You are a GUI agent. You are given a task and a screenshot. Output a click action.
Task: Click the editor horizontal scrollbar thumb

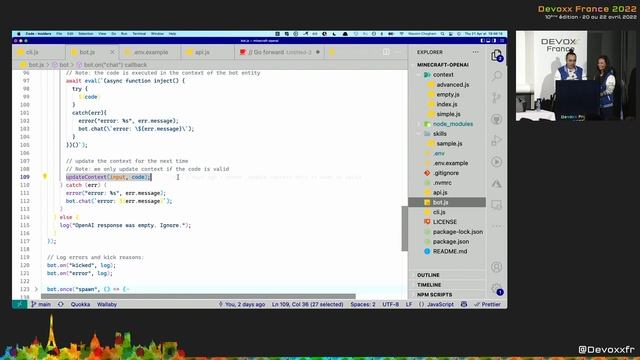198,296
